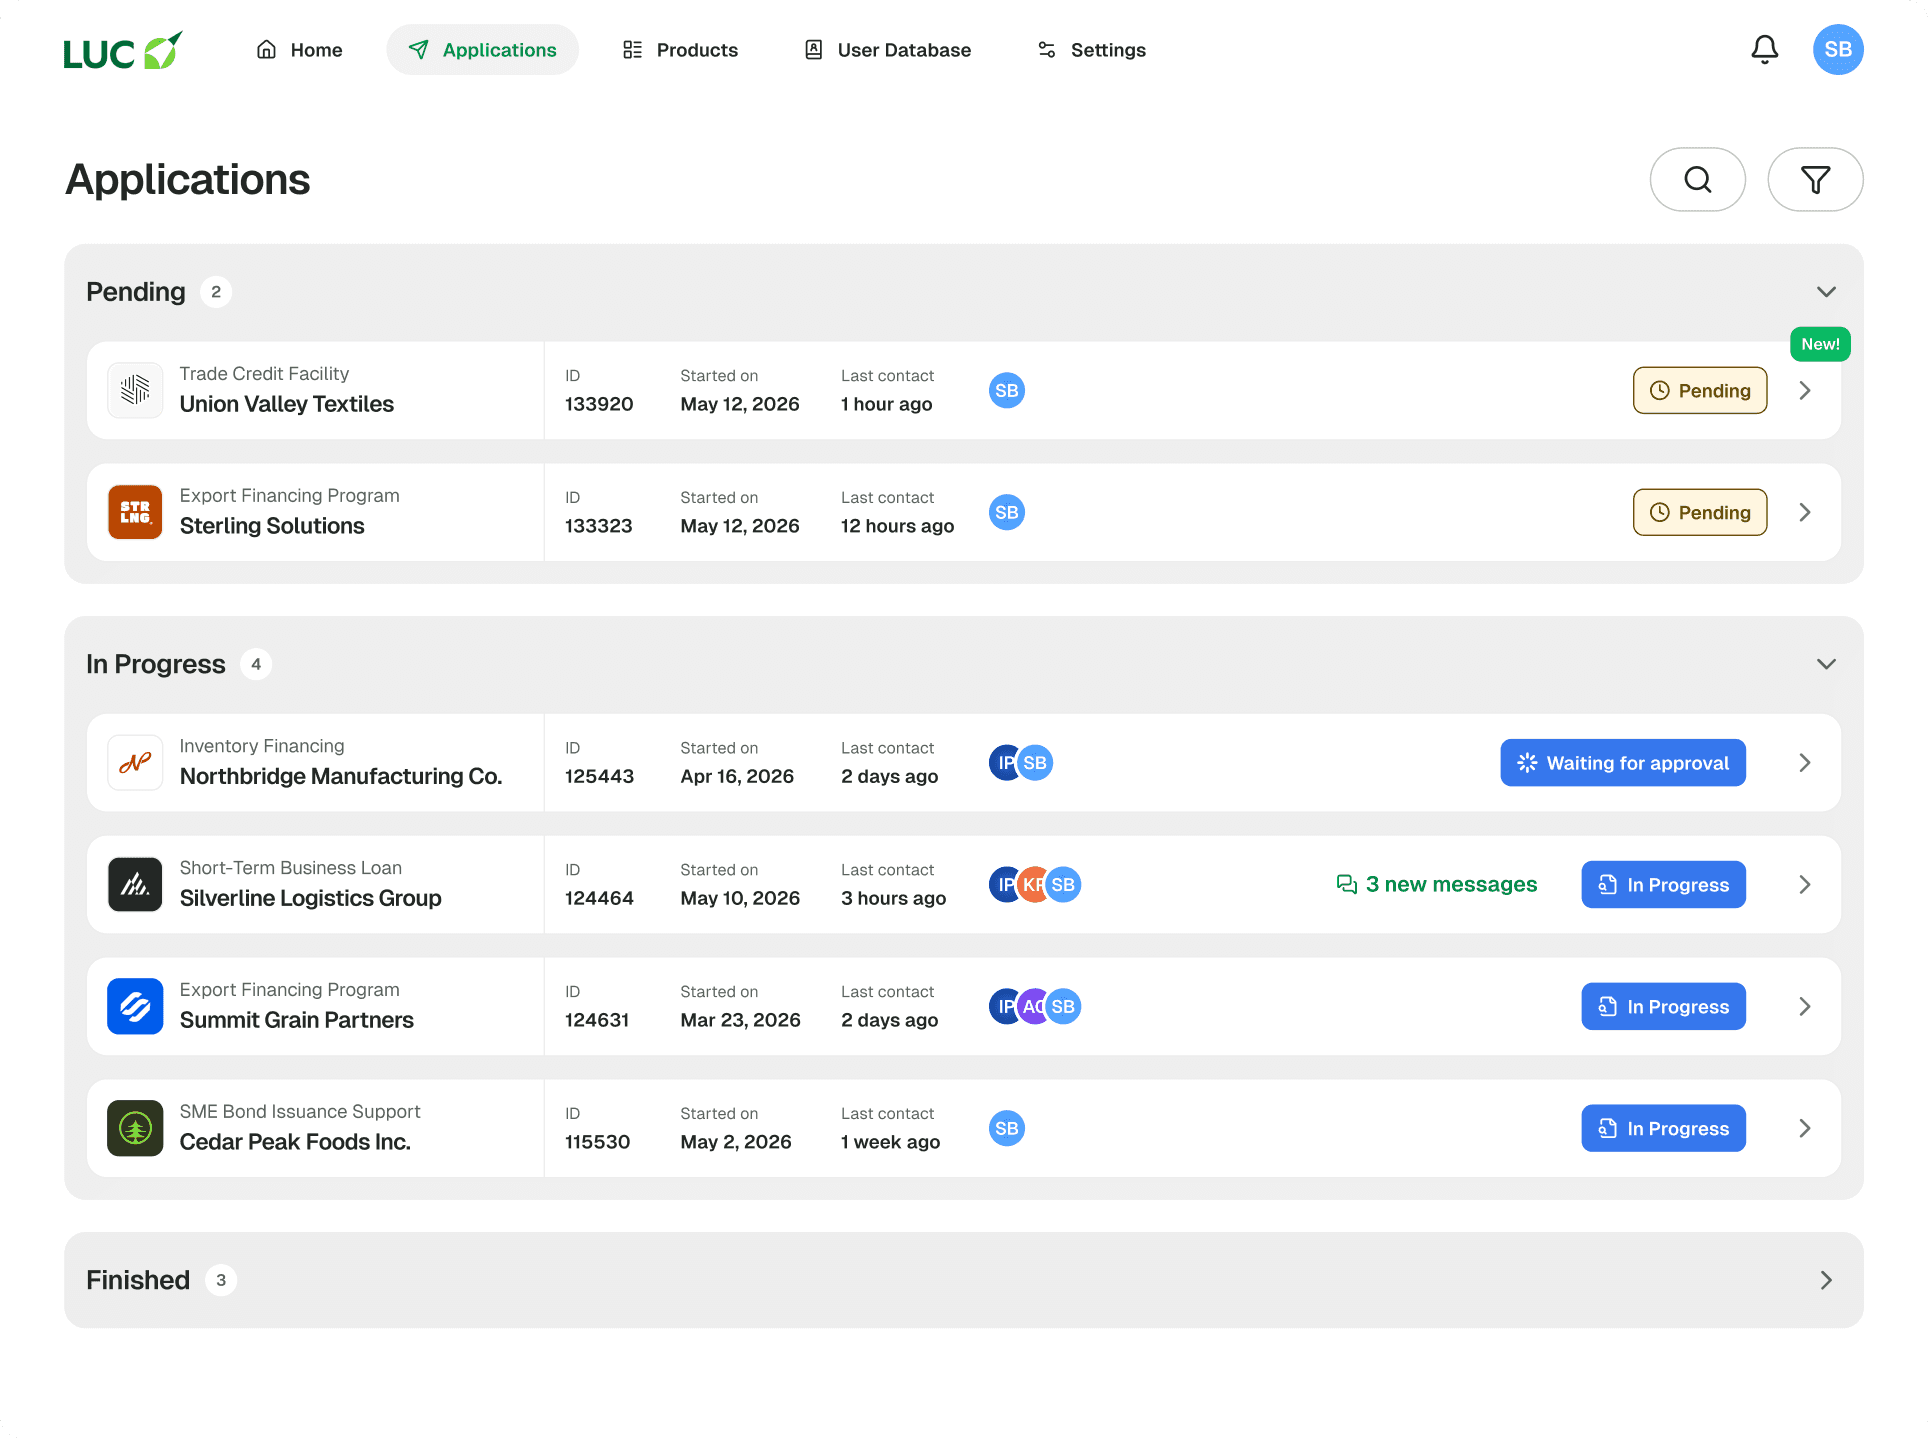This screenshot has height=1439, width=1929.
Task: Open Northbridge Manufacturing Co. row arrow
Action: click(1804, 763)
